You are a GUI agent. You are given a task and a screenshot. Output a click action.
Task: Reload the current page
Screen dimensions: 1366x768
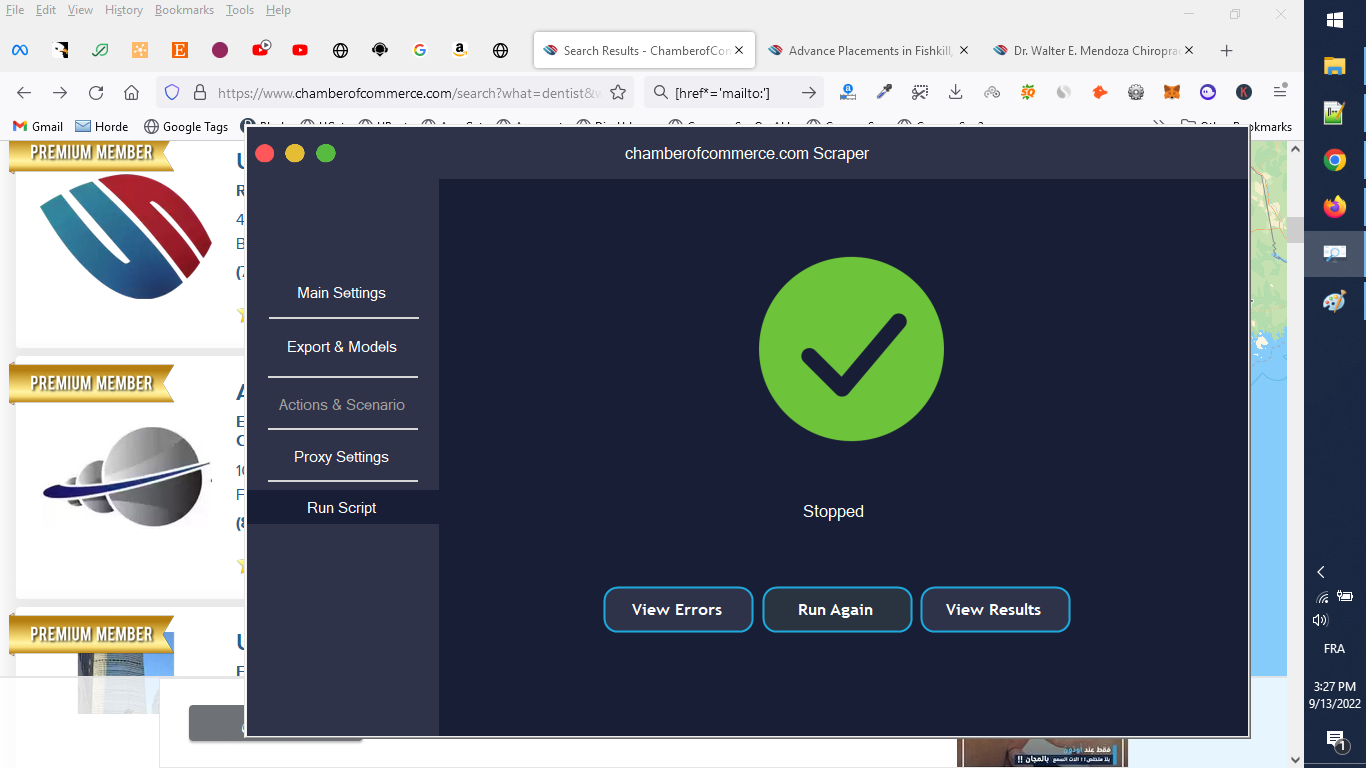point(96,92)
